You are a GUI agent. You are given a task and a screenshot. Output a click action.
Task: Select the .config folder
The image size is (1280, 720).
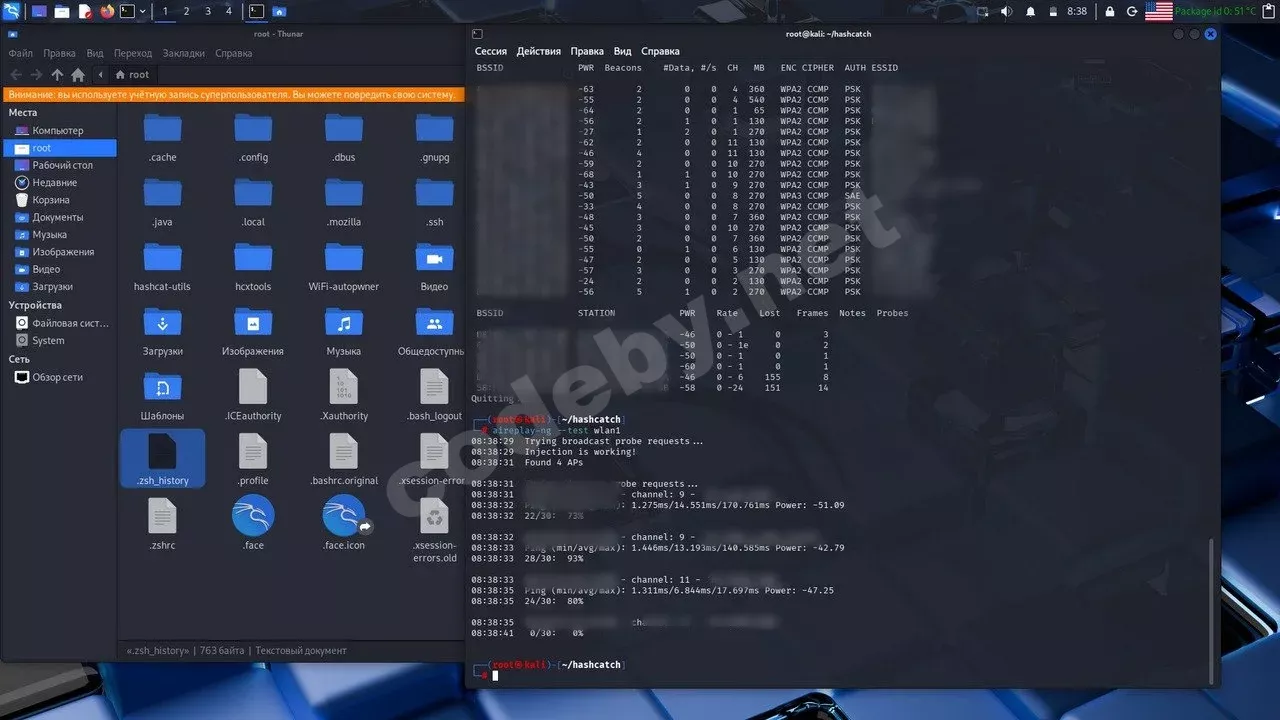(253, 137)
